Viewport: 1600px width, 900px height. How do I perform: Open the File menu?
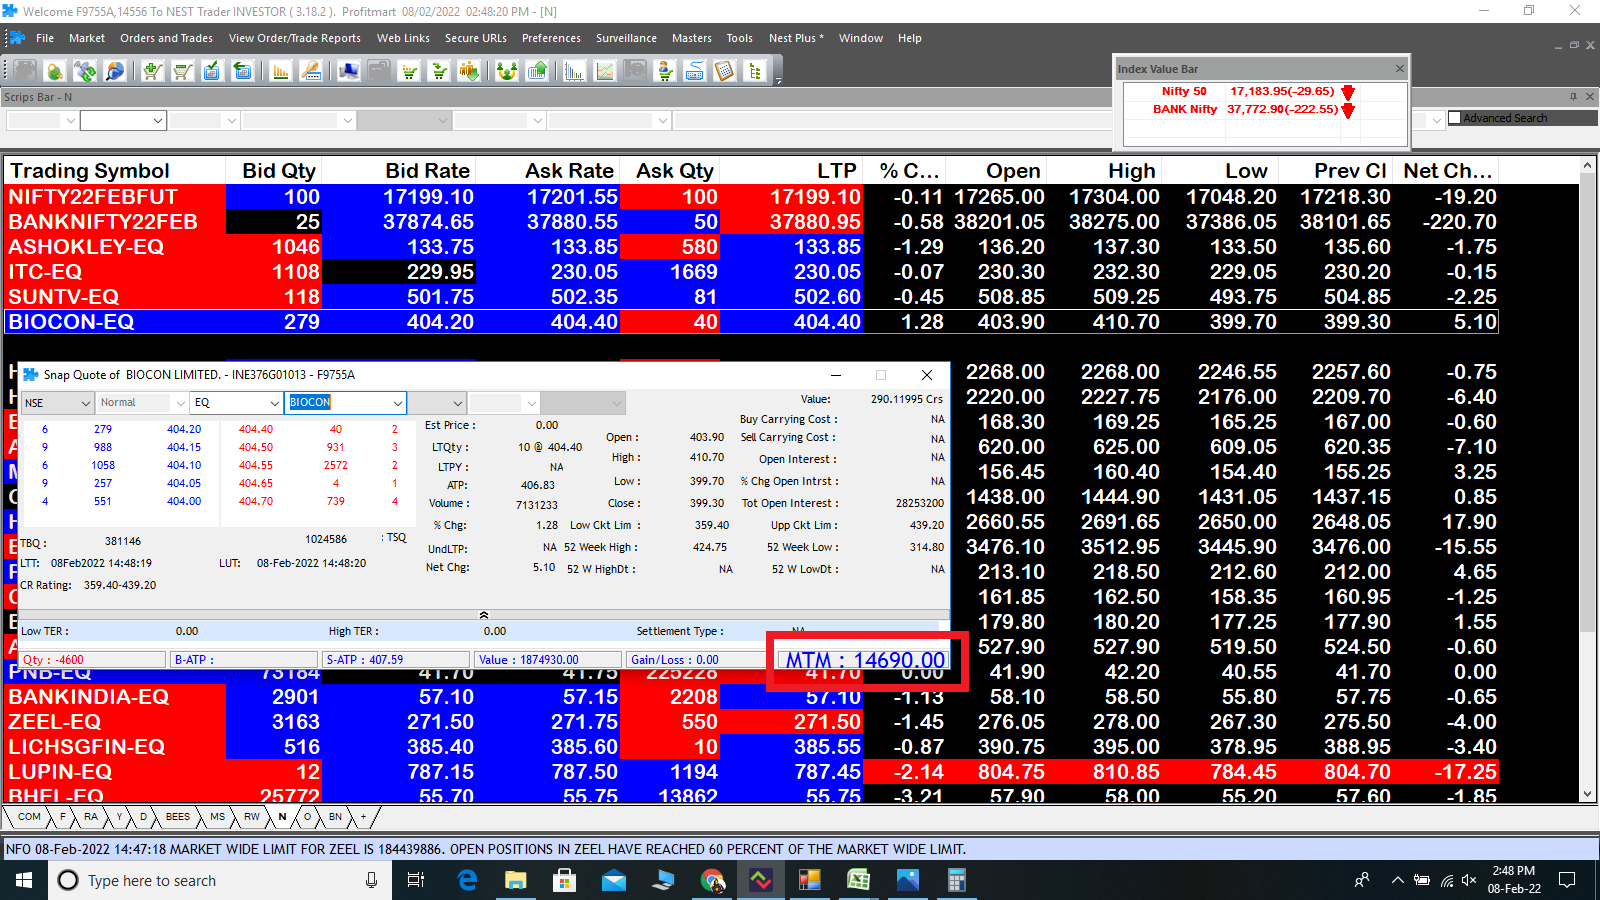pyautogui.click(x=45, y=38)
